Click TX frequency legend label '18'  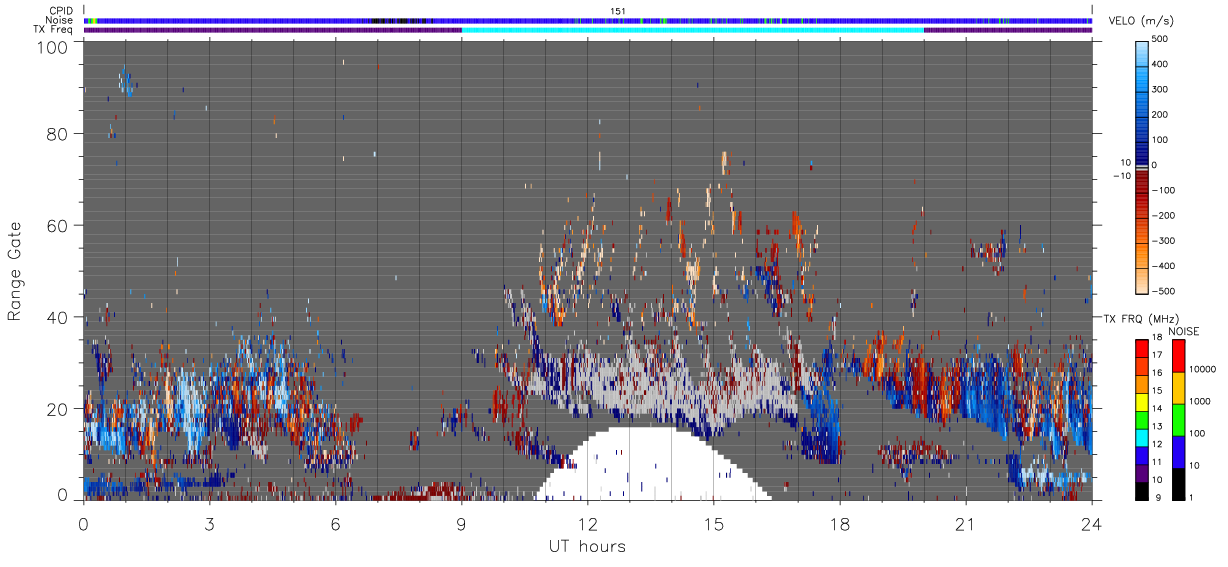pos(1157,339)
